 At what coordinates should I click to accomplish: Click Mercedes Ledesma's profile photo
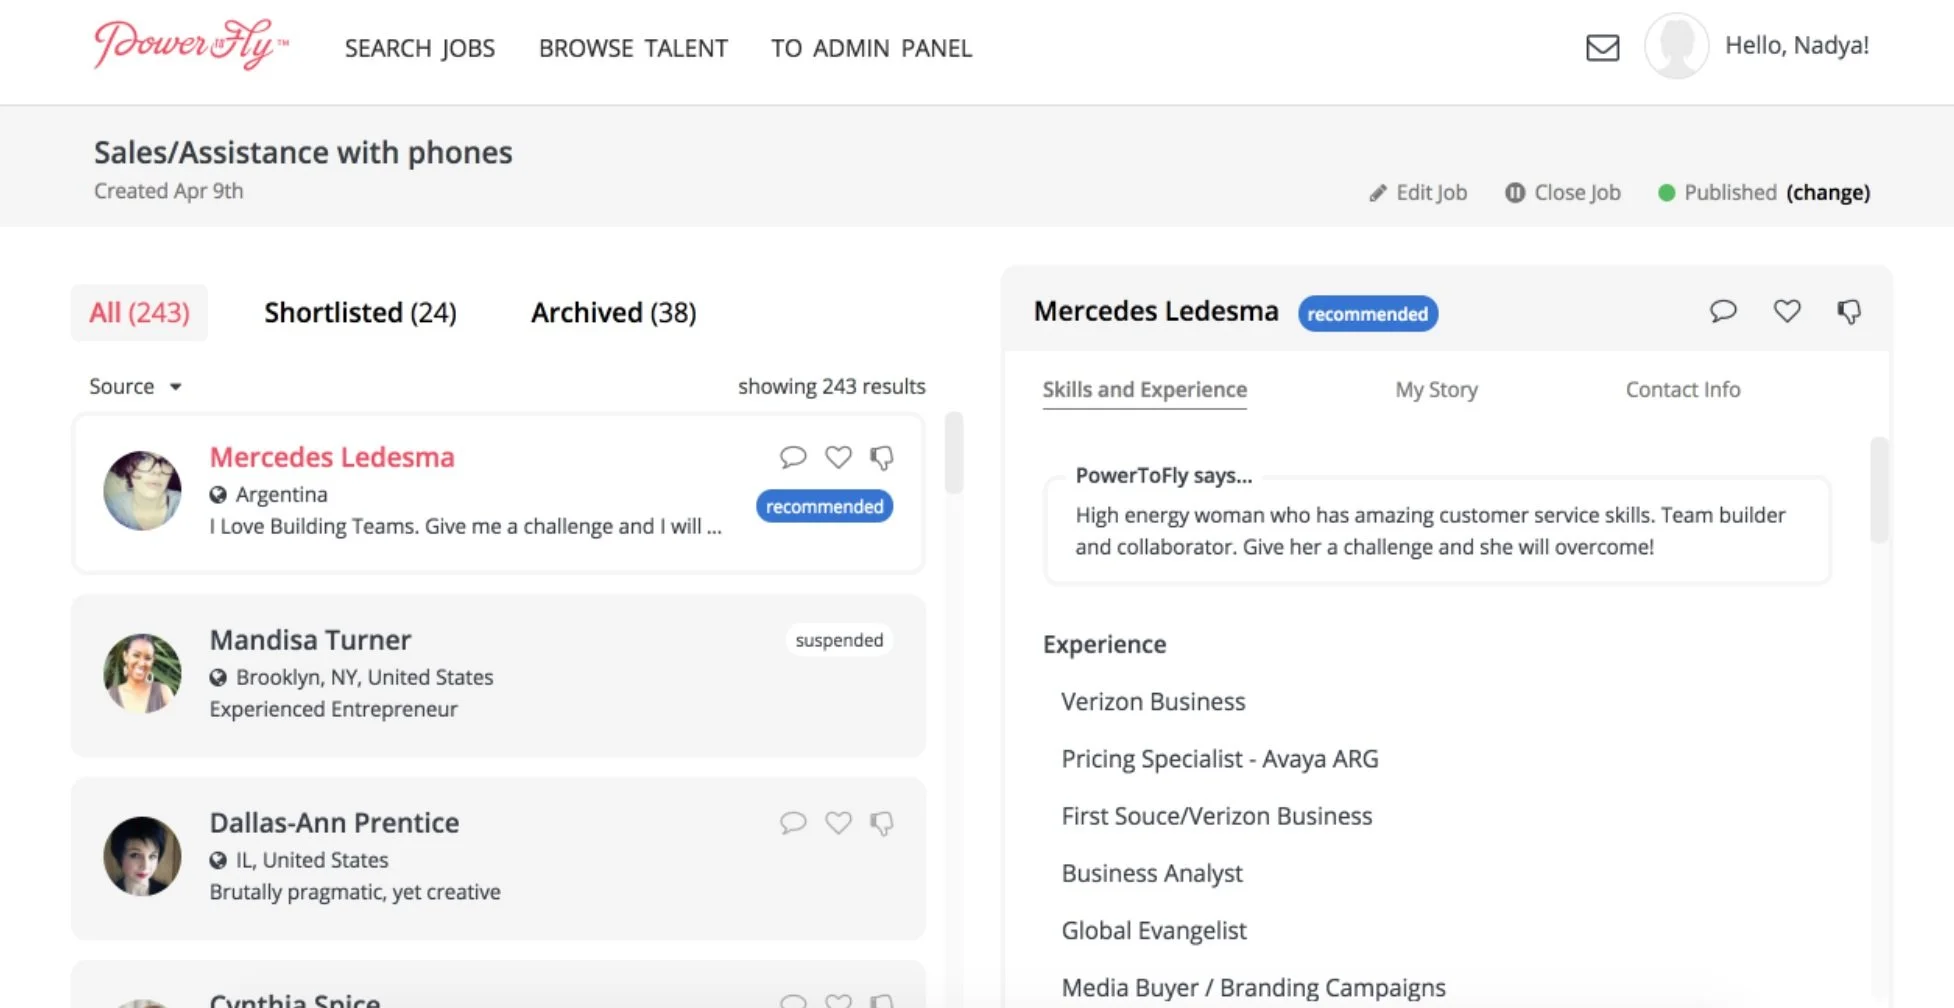(142, 490)
